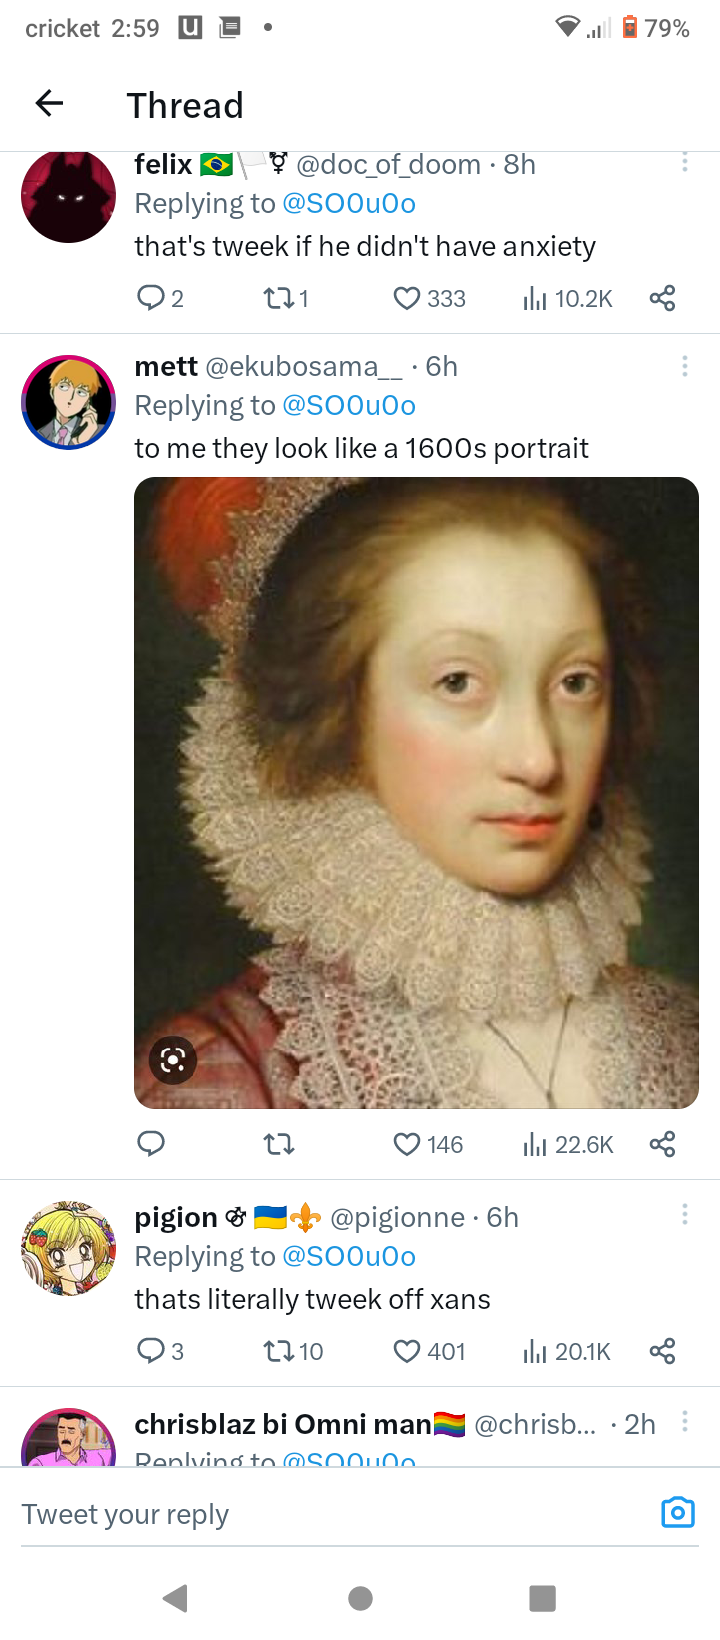Open @SO0u0o link in mett's reply
Viewport: 720px width, 1640px height.
[349, 405]
